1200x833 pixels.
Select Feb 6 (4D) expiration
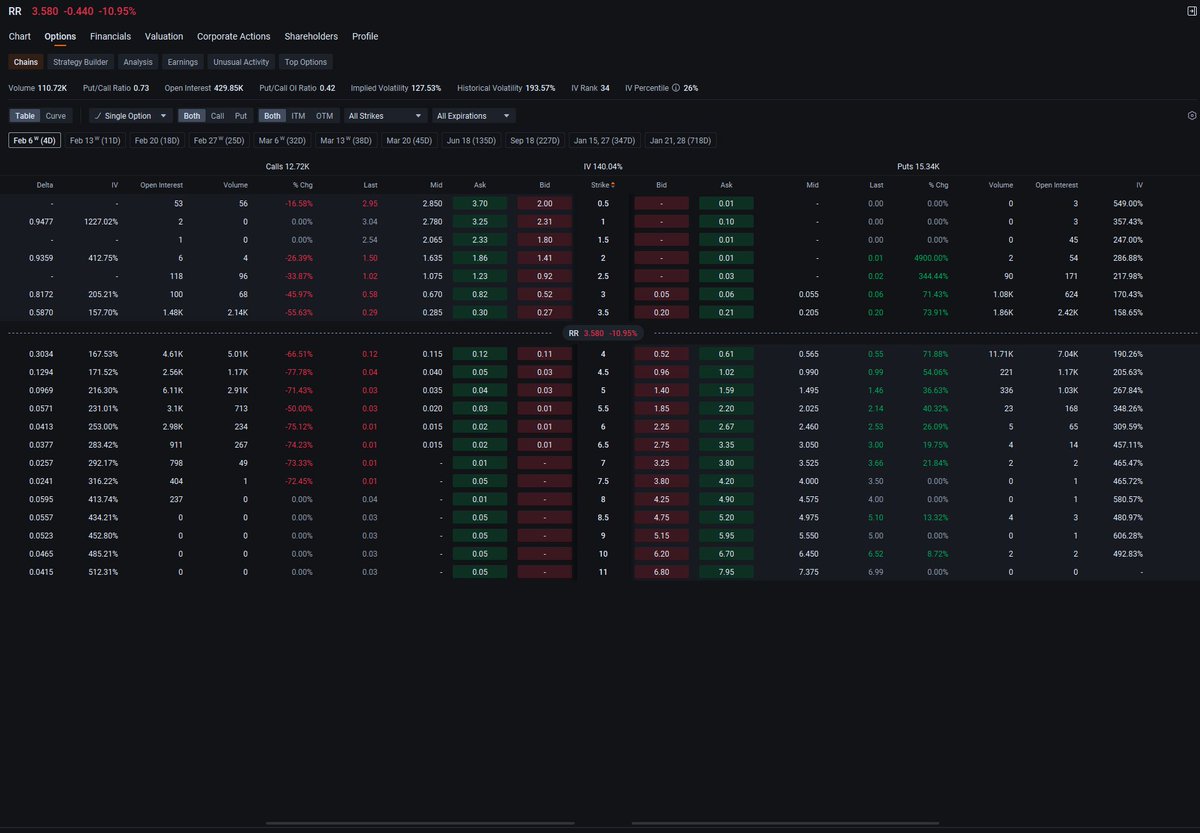(35, 141)
